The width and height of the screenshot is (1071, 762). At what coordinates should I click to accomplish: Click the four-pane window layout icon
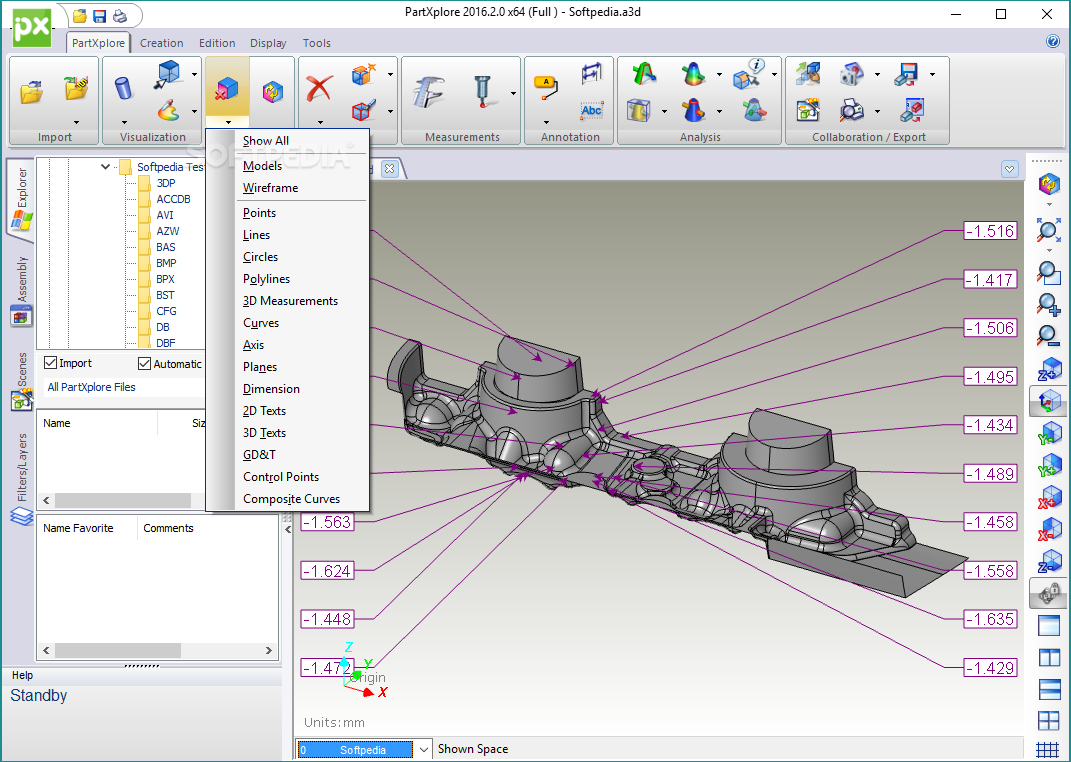coord(1048,721)
